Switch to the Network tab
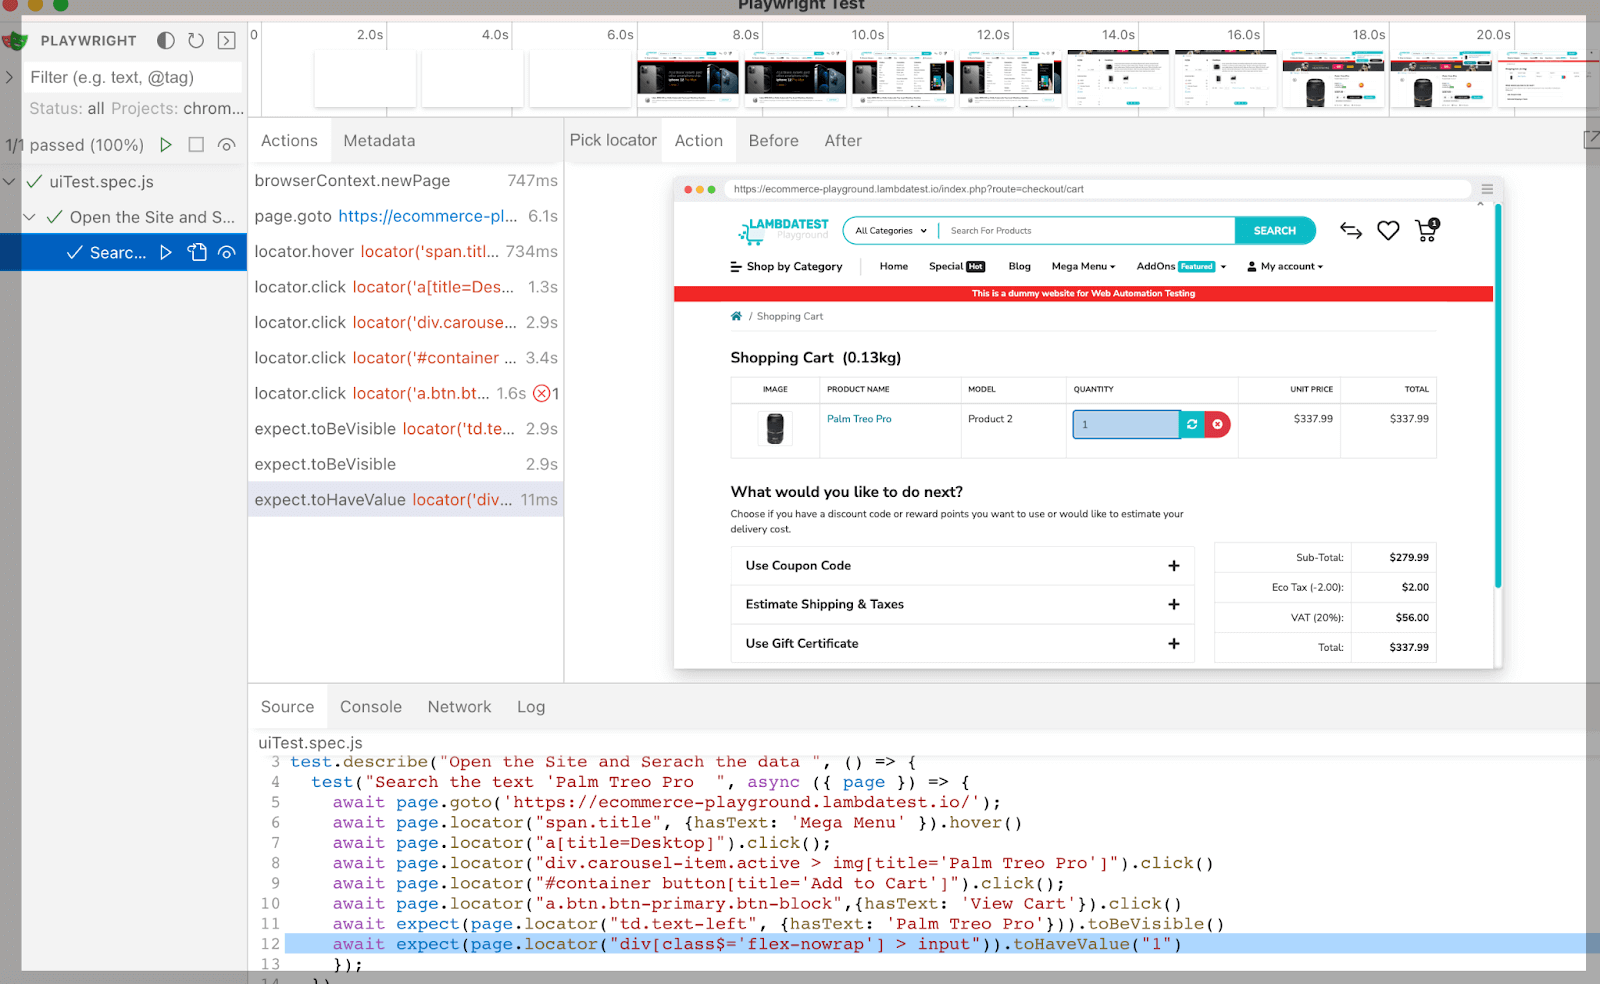The image size is (1600, 984). click(459, 707)
